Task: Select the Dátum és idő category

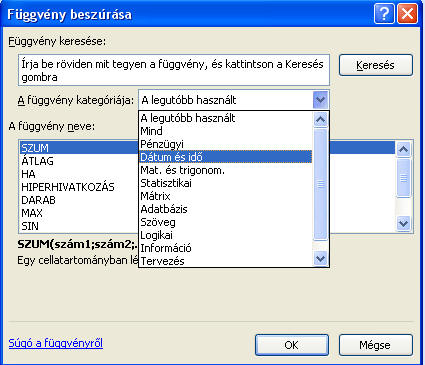Action: click(x=225, y=157)
